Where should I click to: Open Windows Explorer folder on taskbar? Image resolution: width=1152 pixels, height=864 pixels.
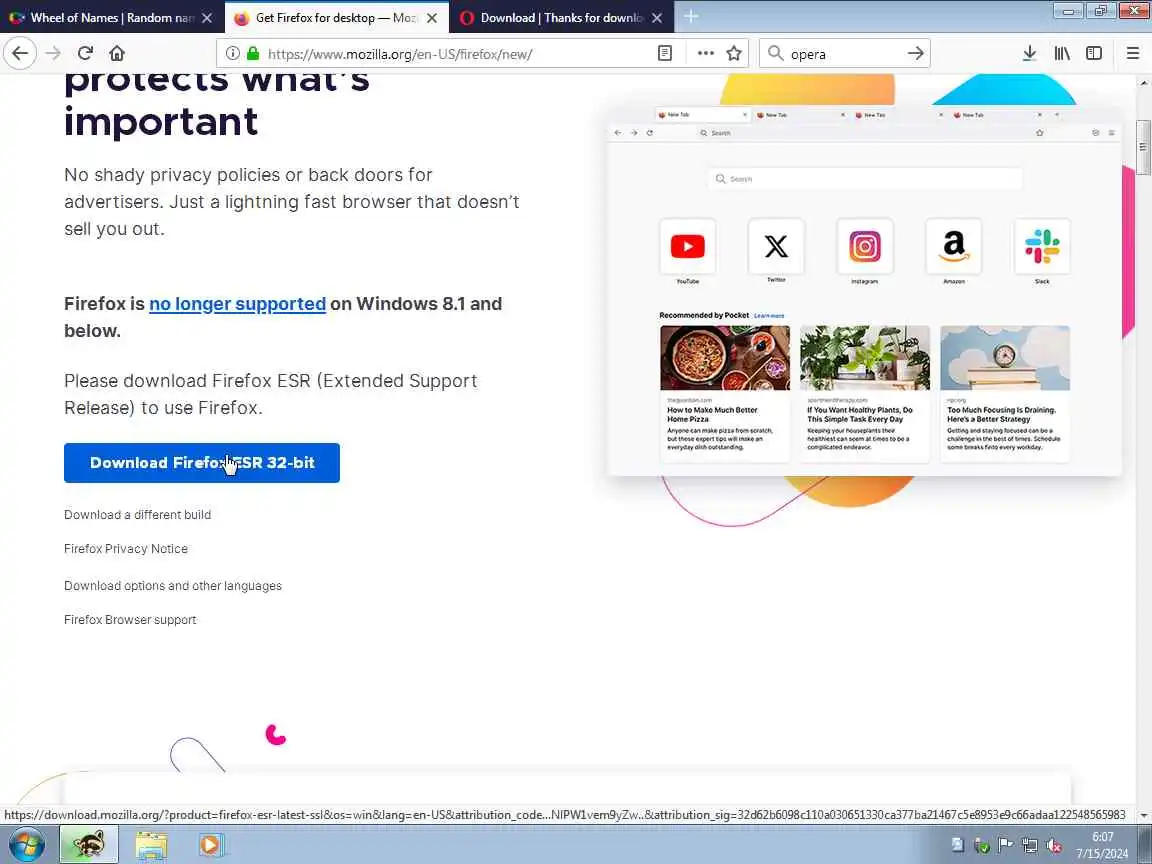pyautogui.click(x=151, y=845)
